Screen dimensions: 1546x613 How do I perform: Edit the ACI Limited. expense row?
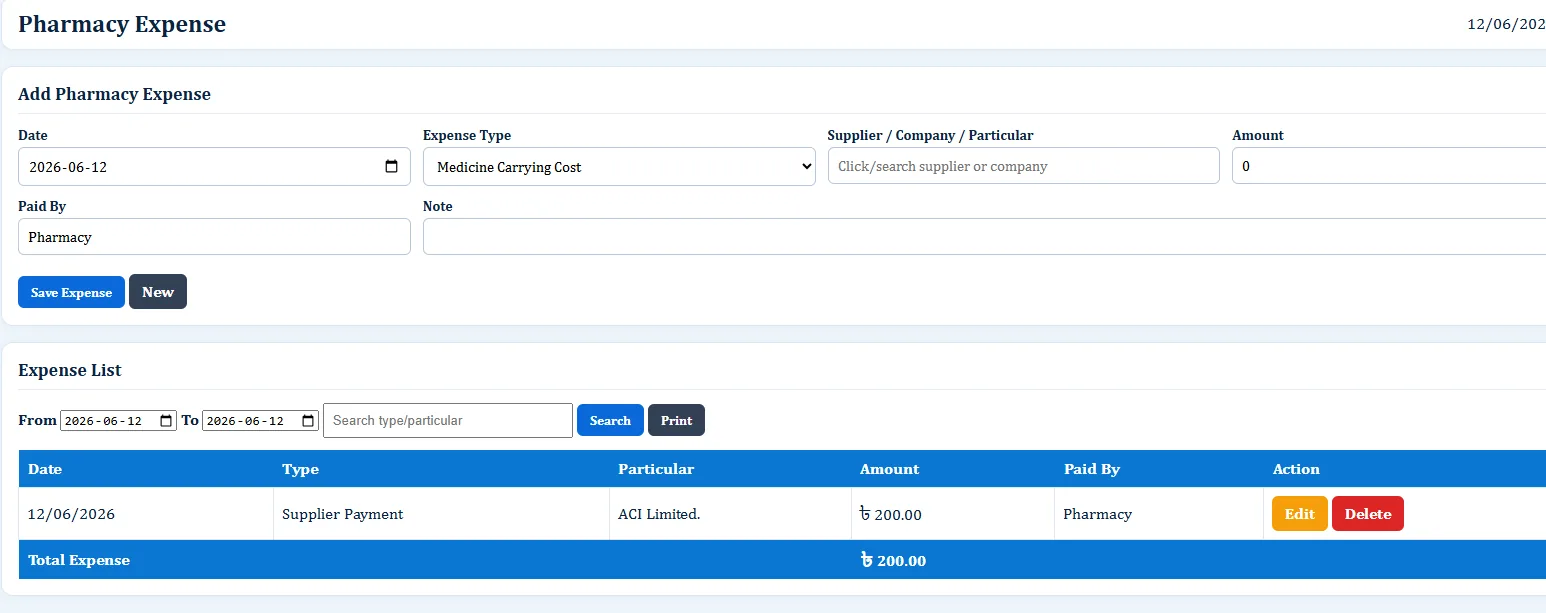coord(1299,514)
